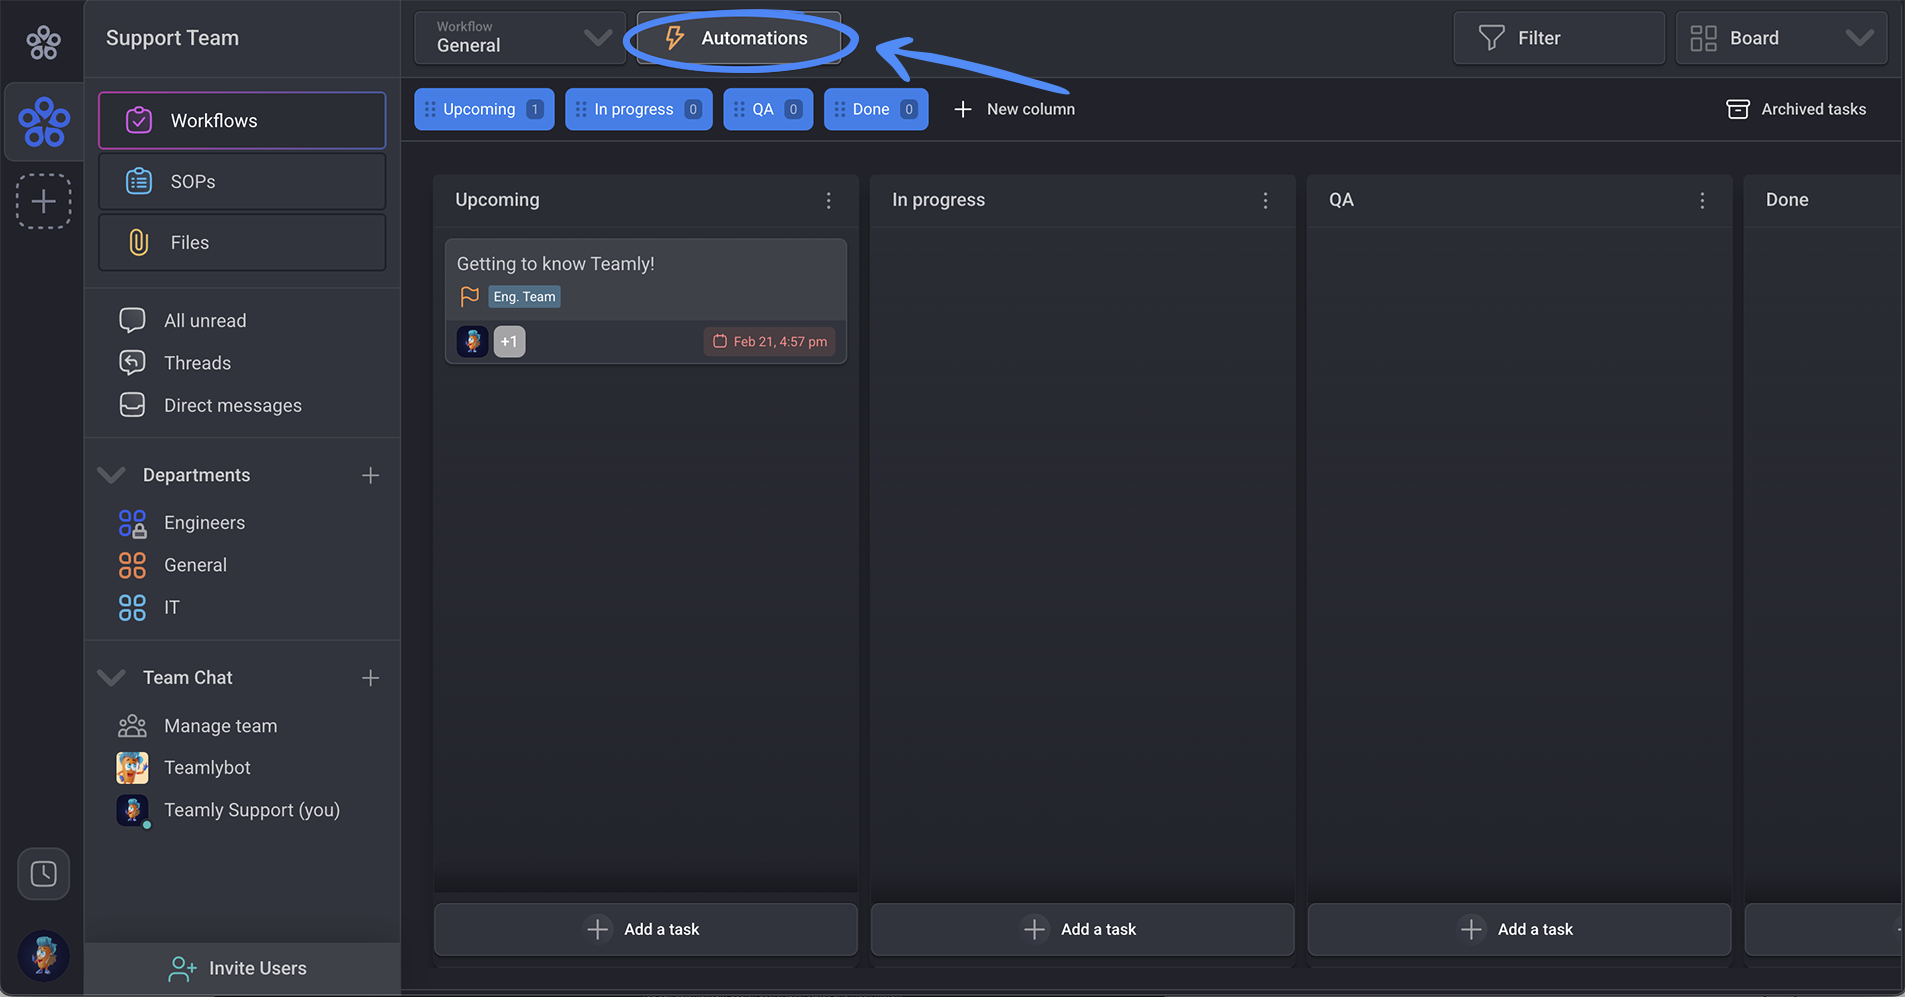Add a task in Upcoming column

(x=645, y=929)
